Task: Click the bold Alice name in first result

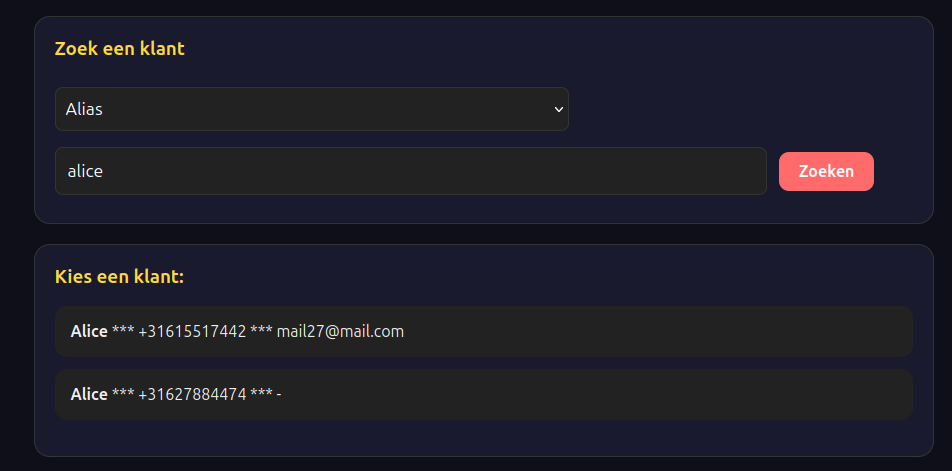Action: [x=89, y=332]
